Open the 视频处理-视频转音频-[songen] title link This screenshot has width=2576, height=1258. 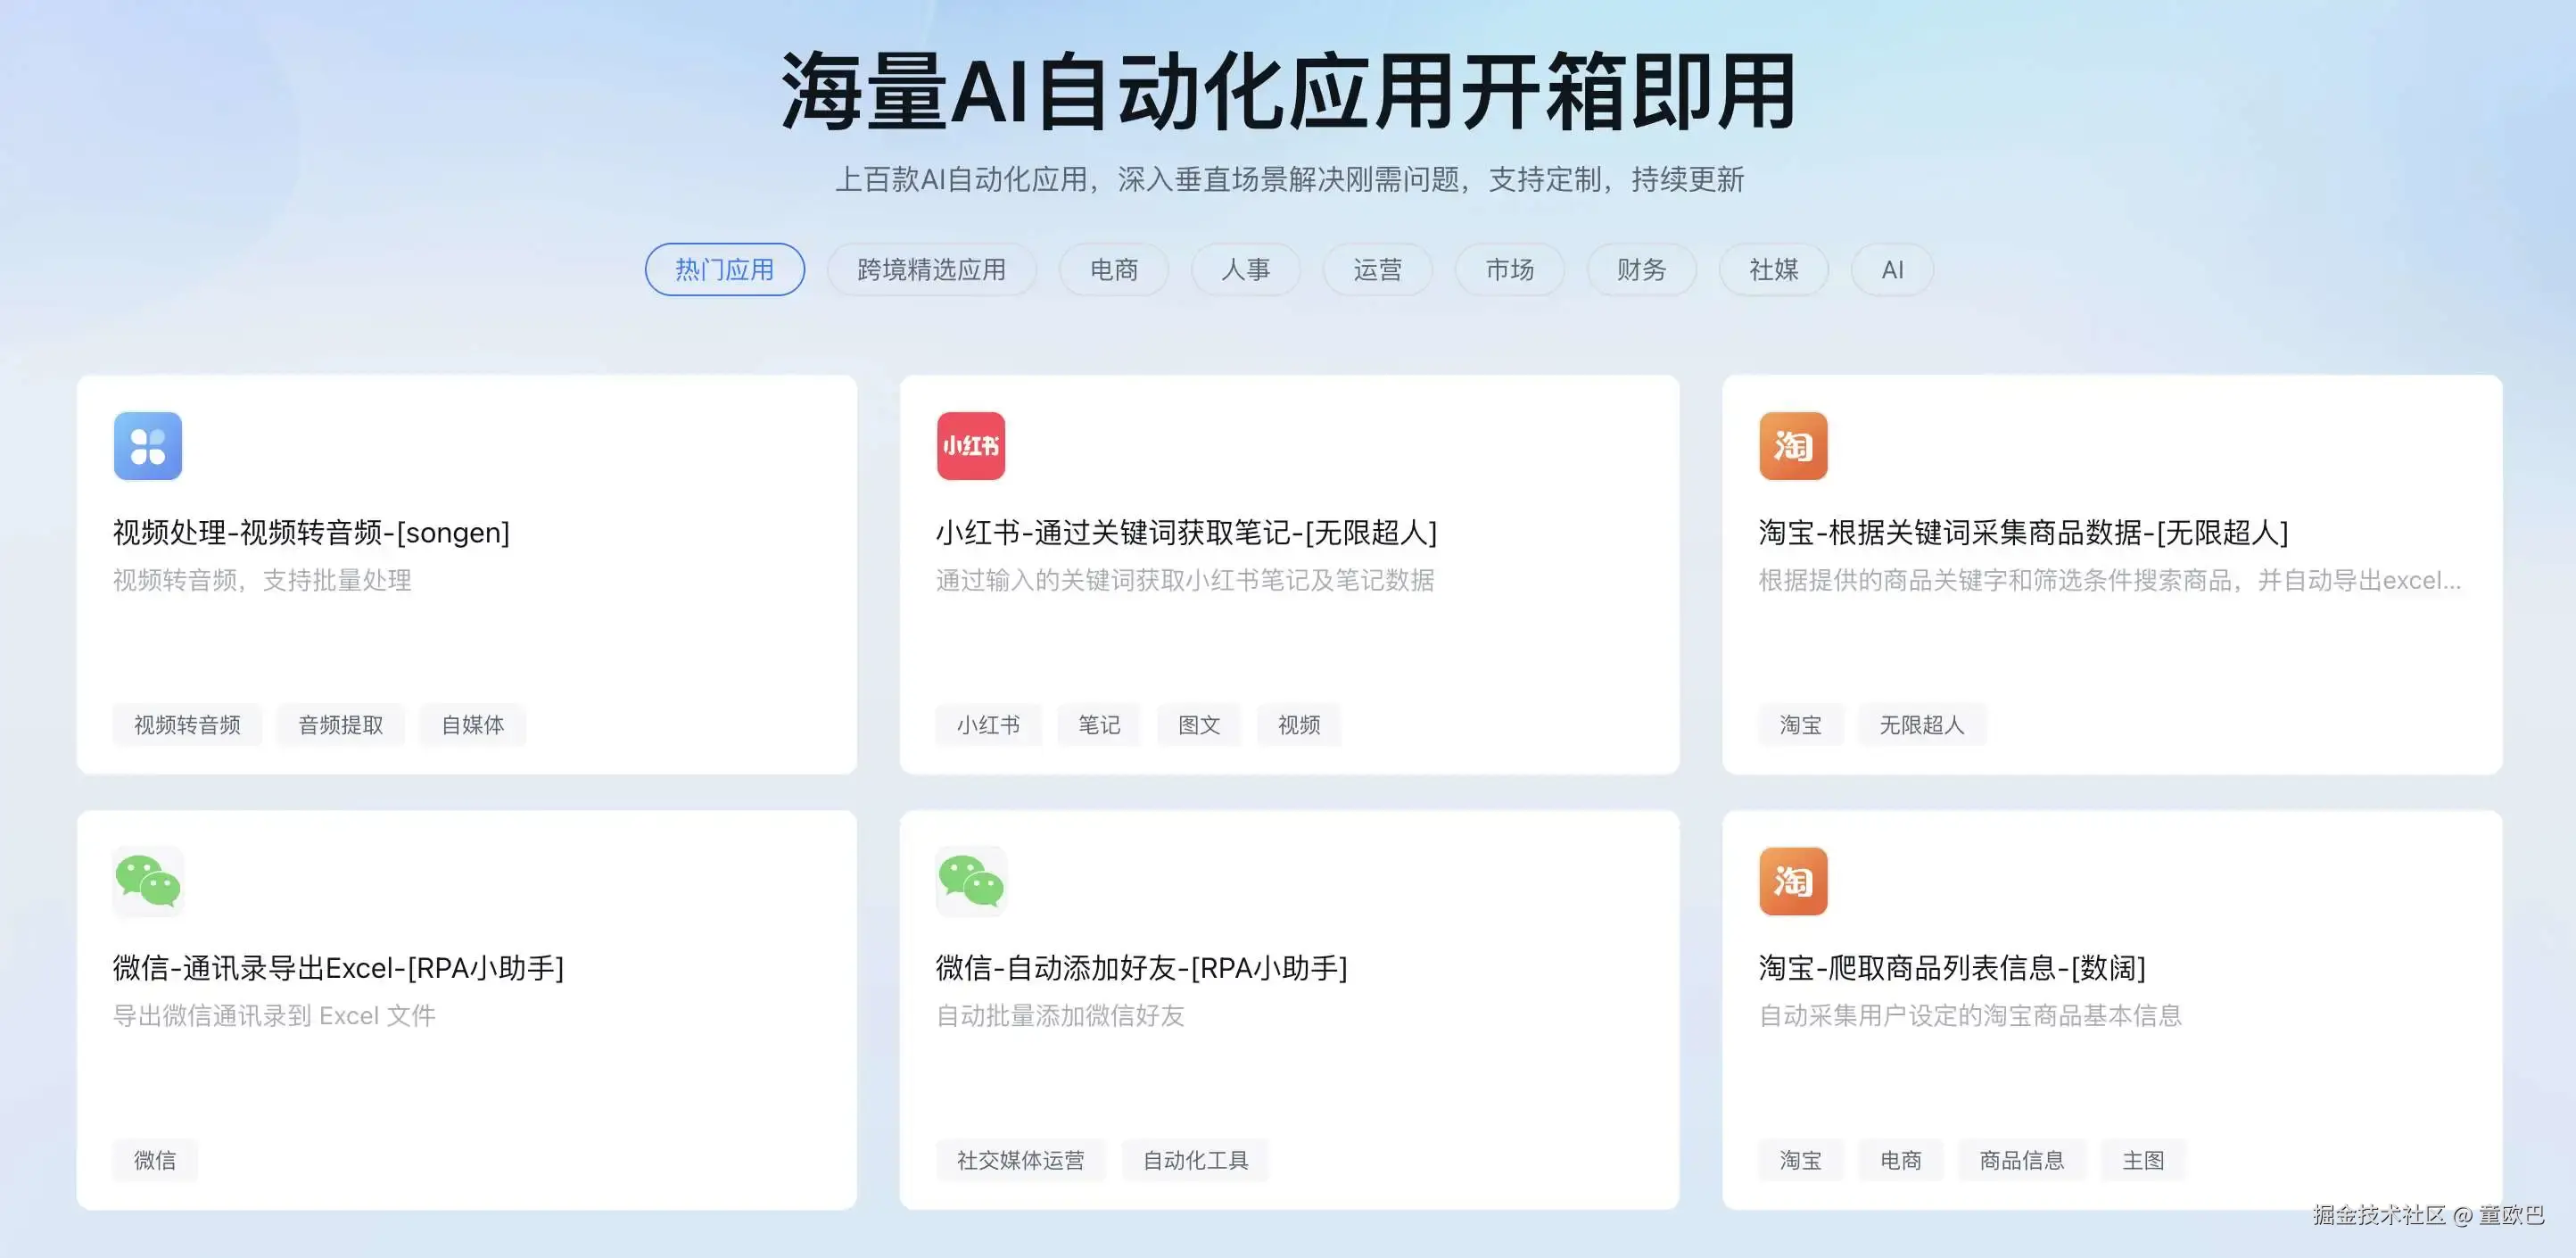tap(311, 533)
